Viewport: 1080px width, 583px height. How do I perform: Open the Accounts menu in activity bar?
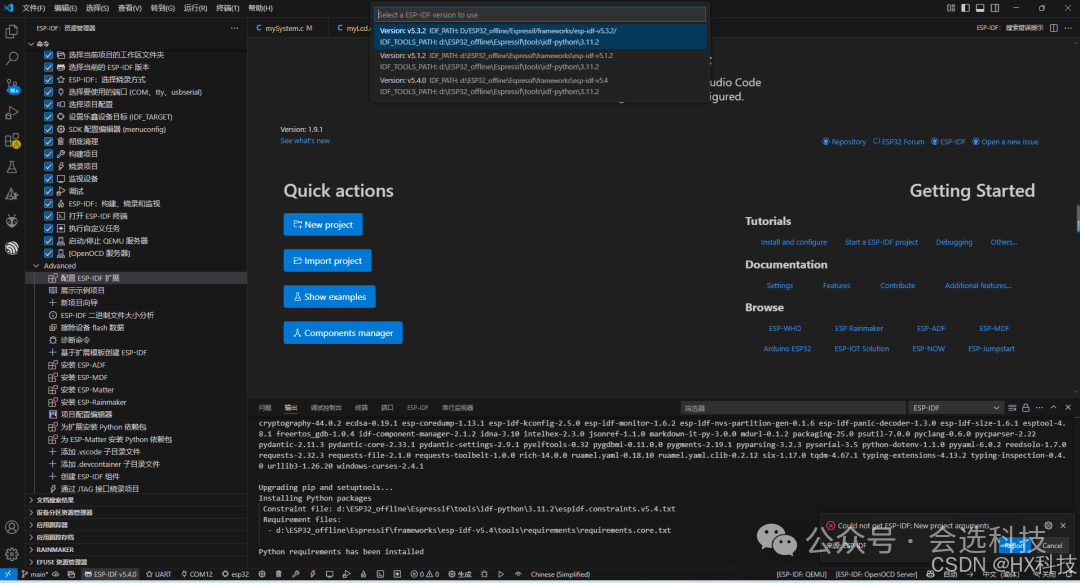(12, 527)
